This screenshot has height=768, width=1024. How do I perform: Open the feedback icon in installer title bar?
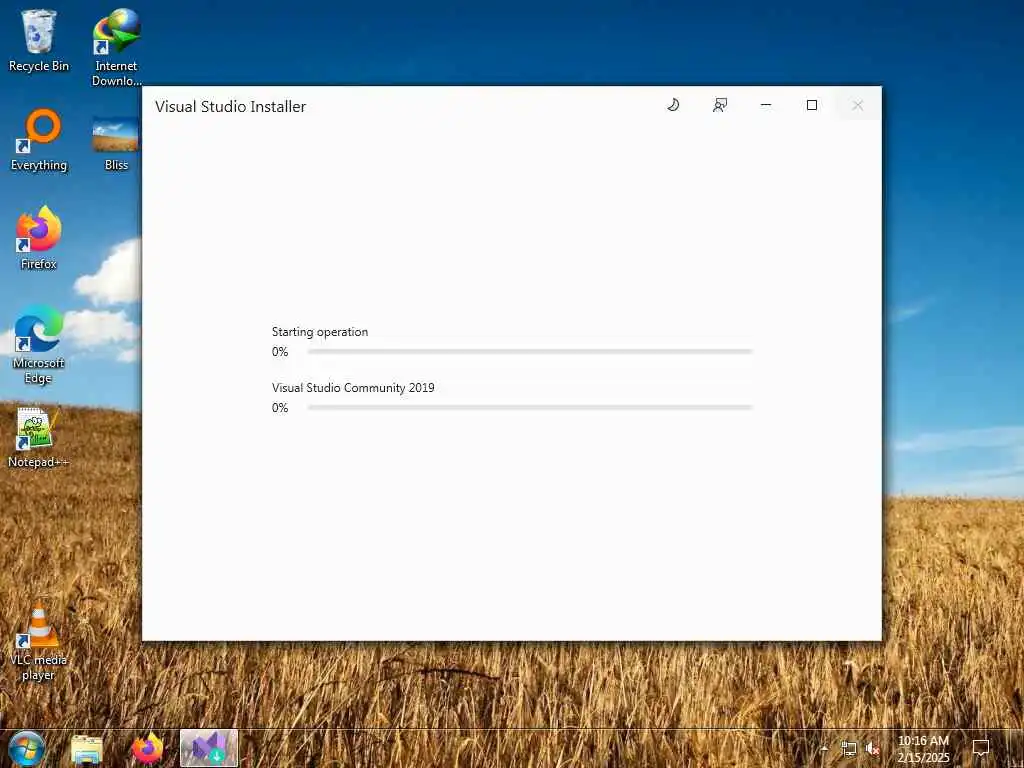point(720,105)
